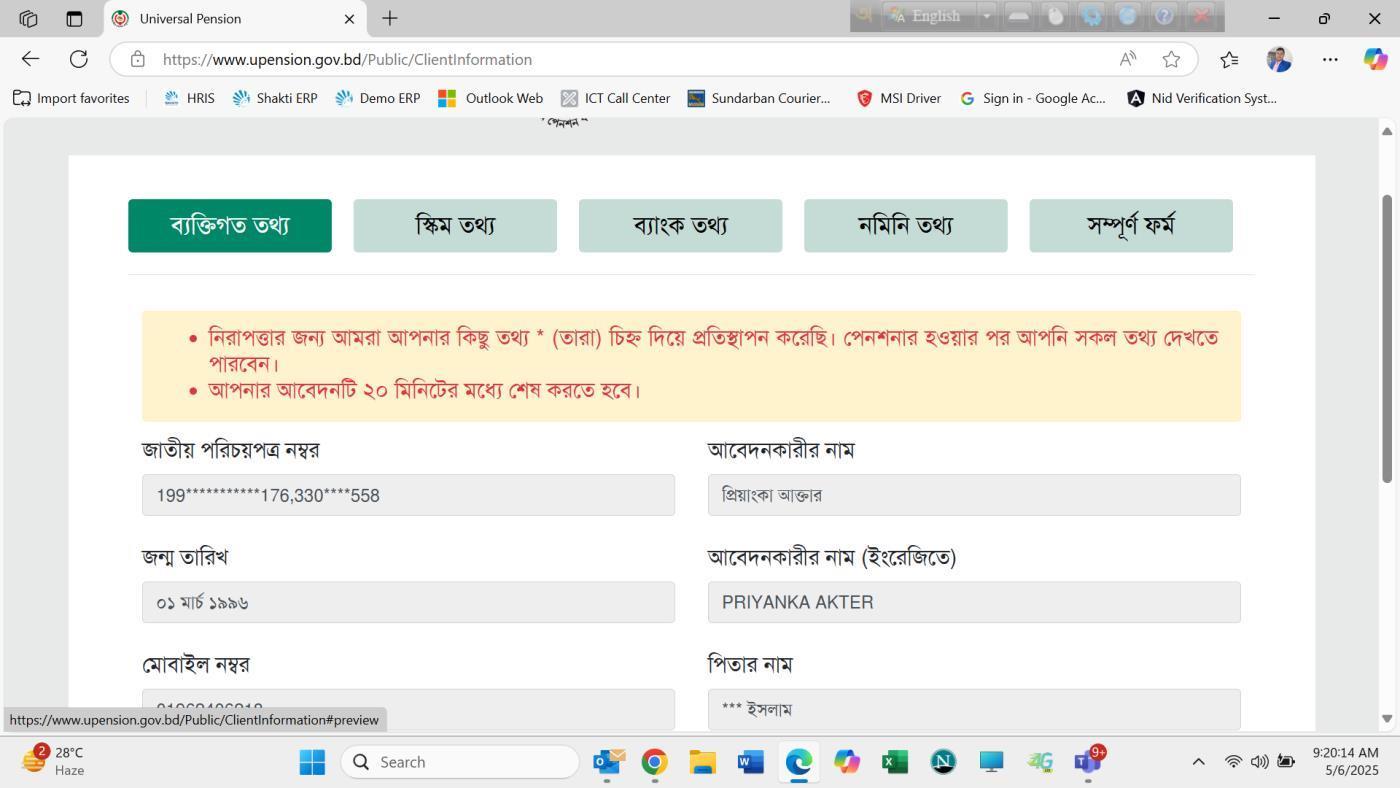Open the Copilot sidebar icon
The height and width of the screenshot is (788, 1400).
click(x=1376, y=59)
